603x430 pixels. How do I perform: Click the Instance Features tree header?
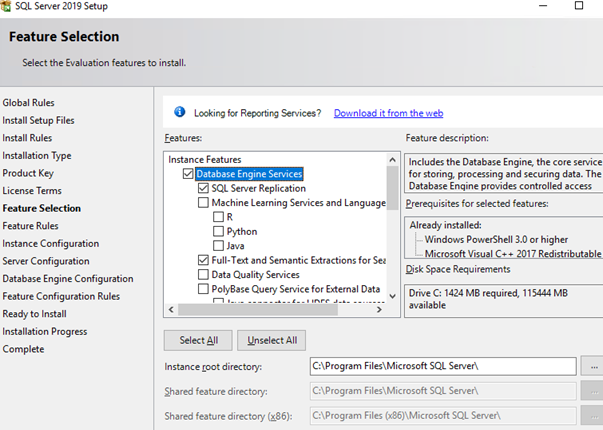205,159
